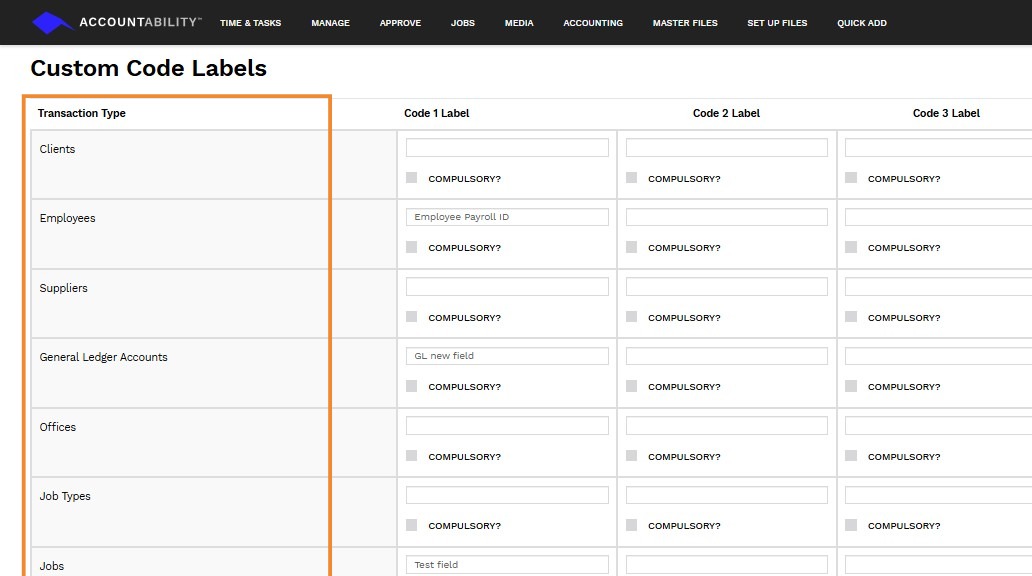The height and width of the screenshot is (576, 1032).
Task: Check Compulsory for Suppliers Code 2
Action: point(632,317)
